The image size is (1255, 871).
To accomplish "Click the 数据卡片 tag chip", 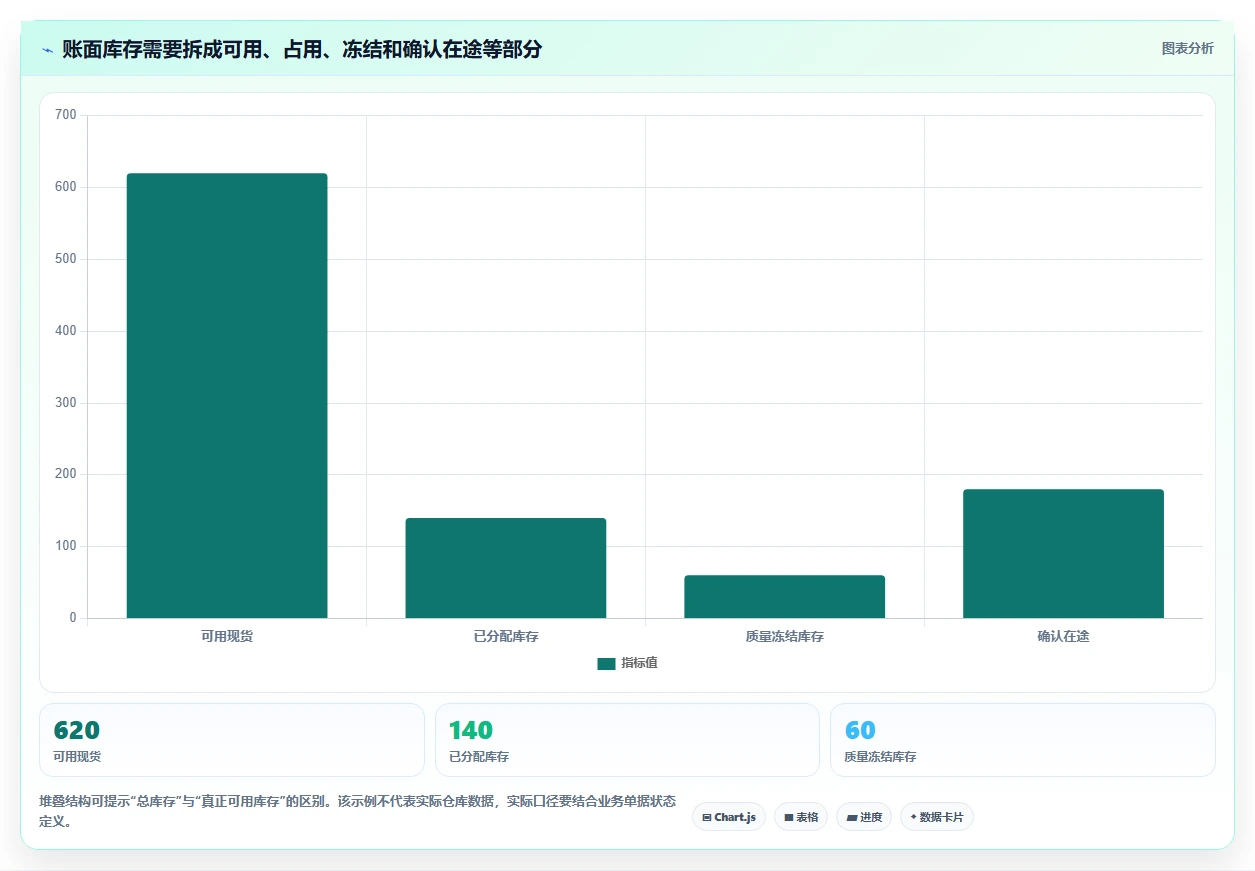I will click(937, 817).
